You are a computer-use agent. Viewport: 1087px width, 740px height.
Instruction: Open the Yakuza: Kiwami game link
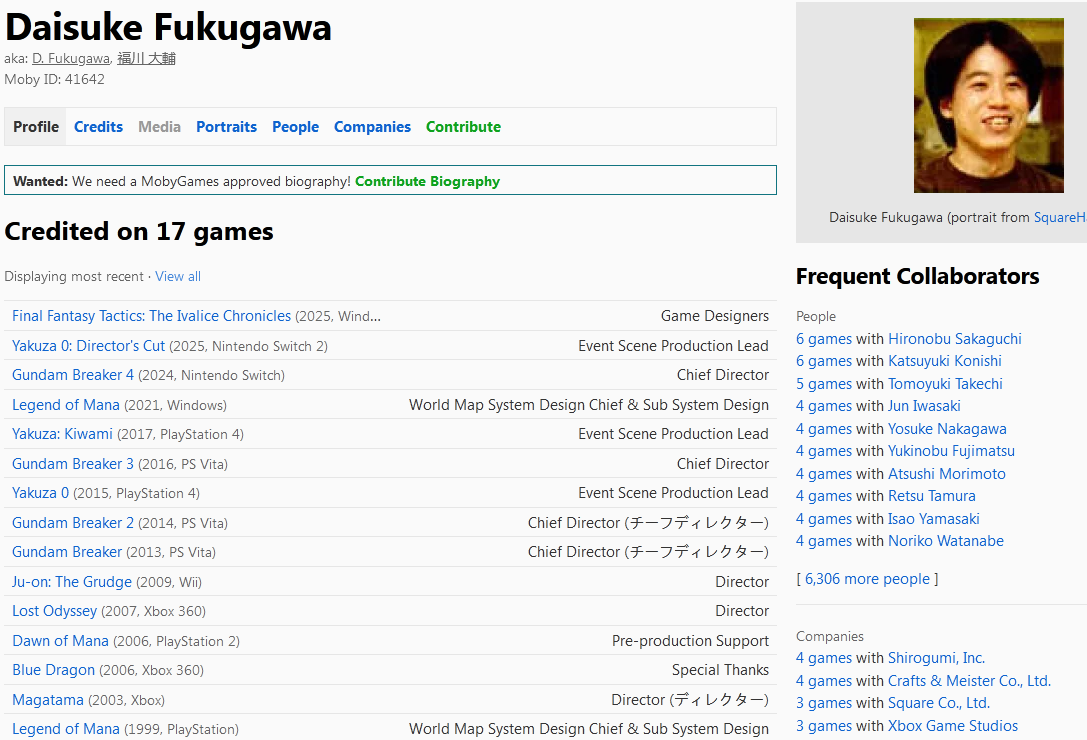[62, 433]
